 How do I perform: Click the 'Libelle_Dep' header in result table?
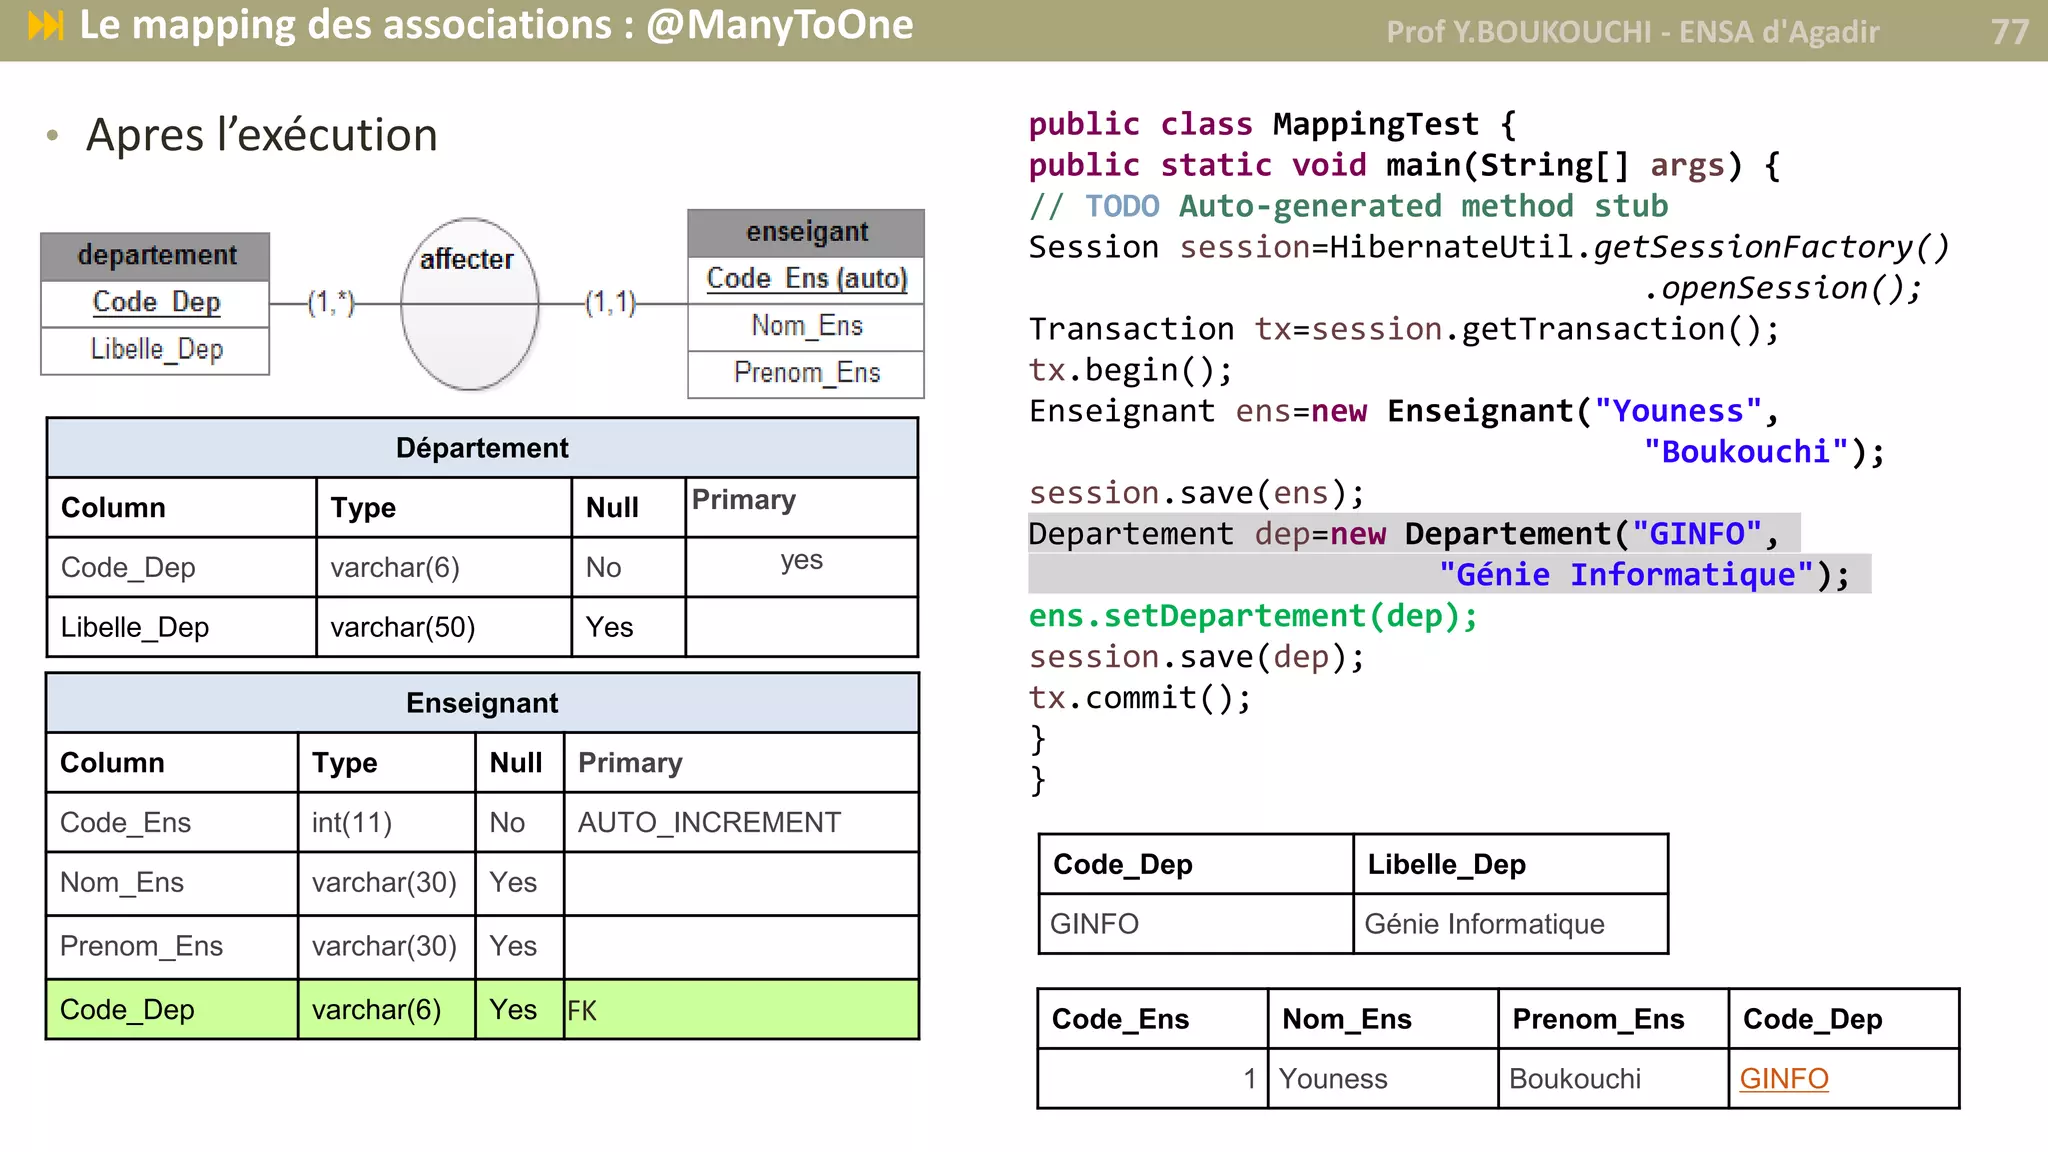tap(1510, 865)
